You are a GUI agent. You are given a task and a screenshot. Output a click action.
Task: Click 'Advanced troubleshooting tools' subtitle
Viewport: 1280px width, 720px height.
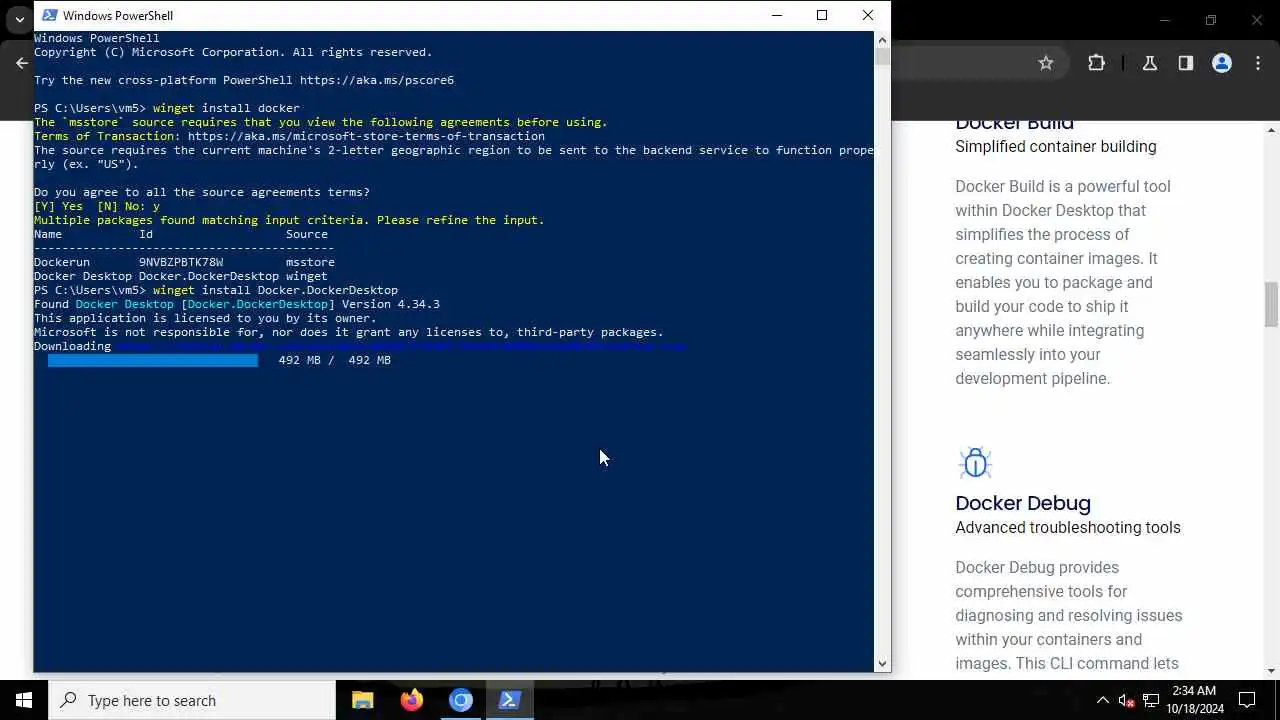coord(1068,527)
